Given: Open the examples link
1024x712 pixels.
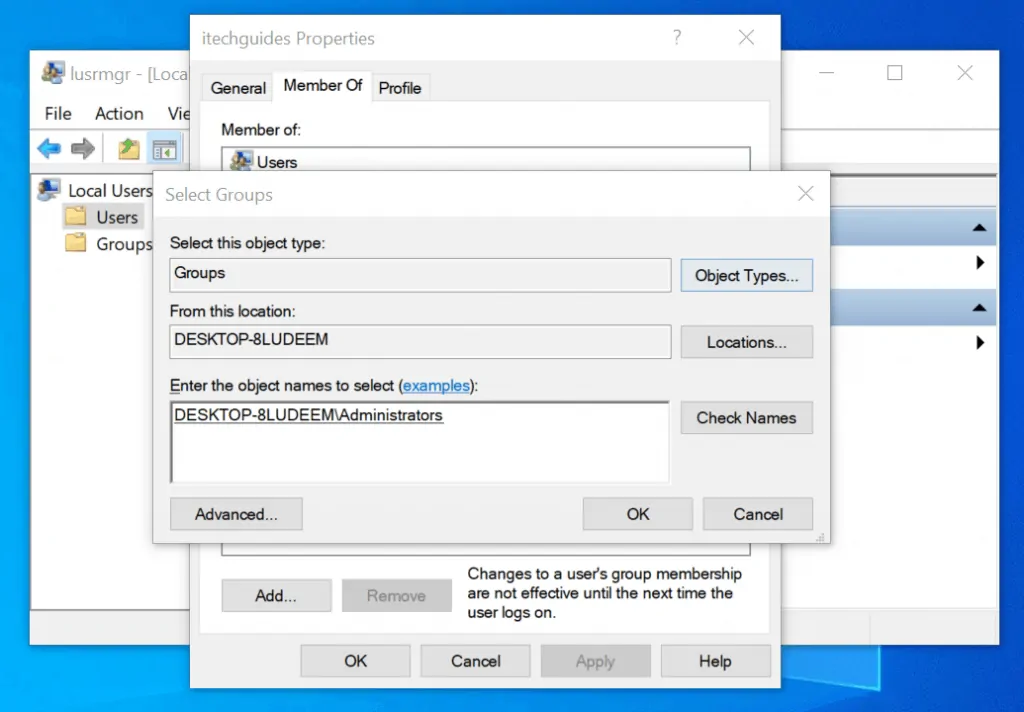Looking at the screenshot, I should [435, 386].
